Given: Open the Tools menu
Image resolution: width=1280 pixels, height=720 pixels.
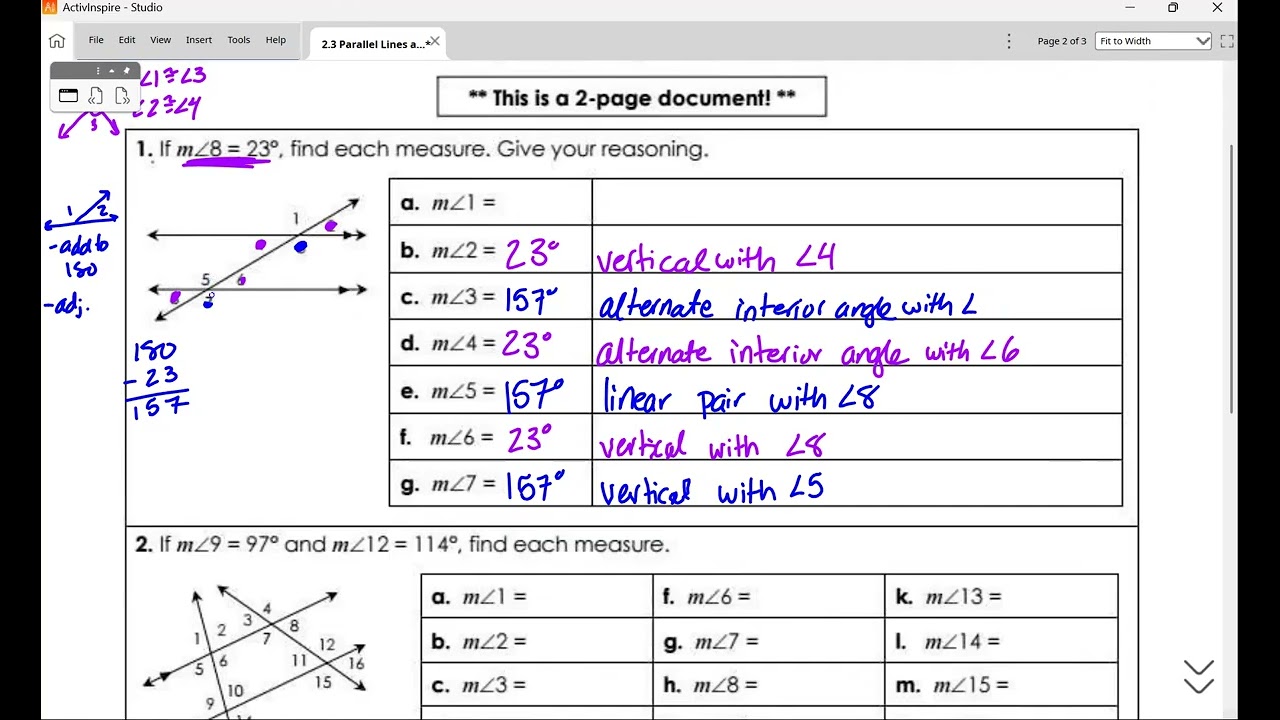Looking at the screenshot, I should click(x=239, y=40).
